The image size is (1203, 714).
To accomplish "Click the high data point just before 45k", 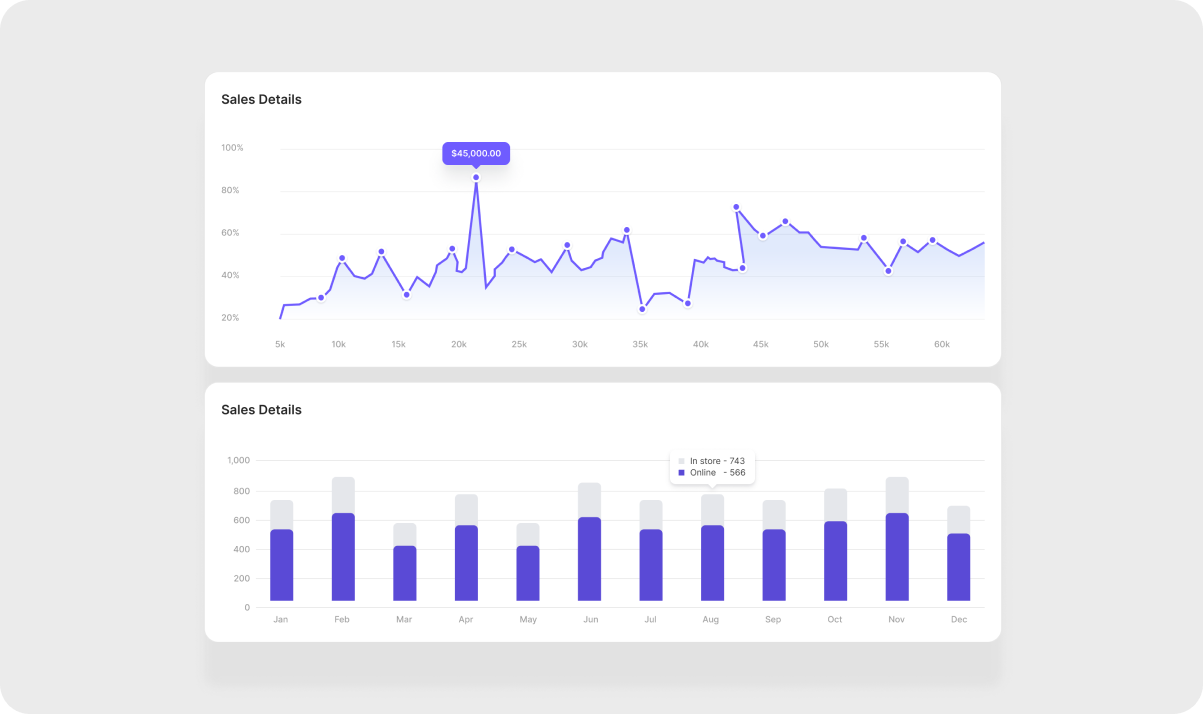I will tap(736, 207).
